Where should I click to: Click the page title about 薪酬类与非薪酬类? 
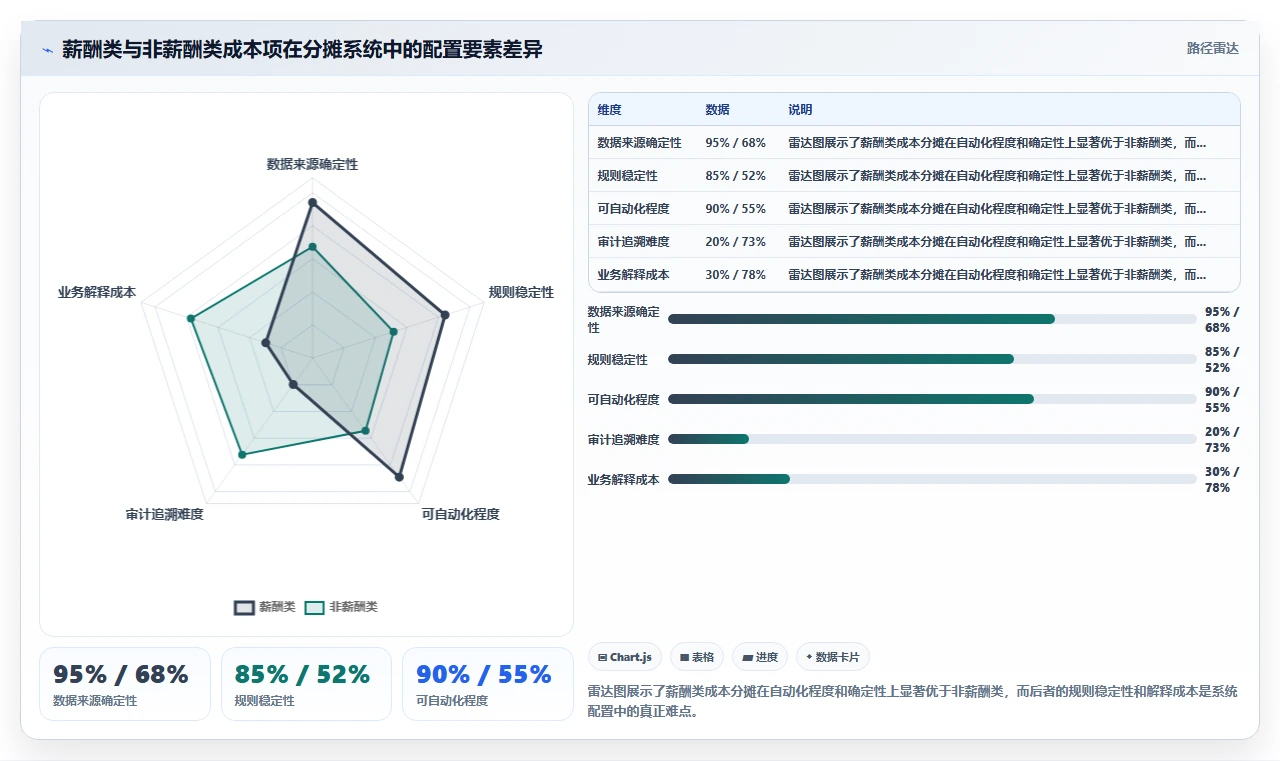(302, 49)
